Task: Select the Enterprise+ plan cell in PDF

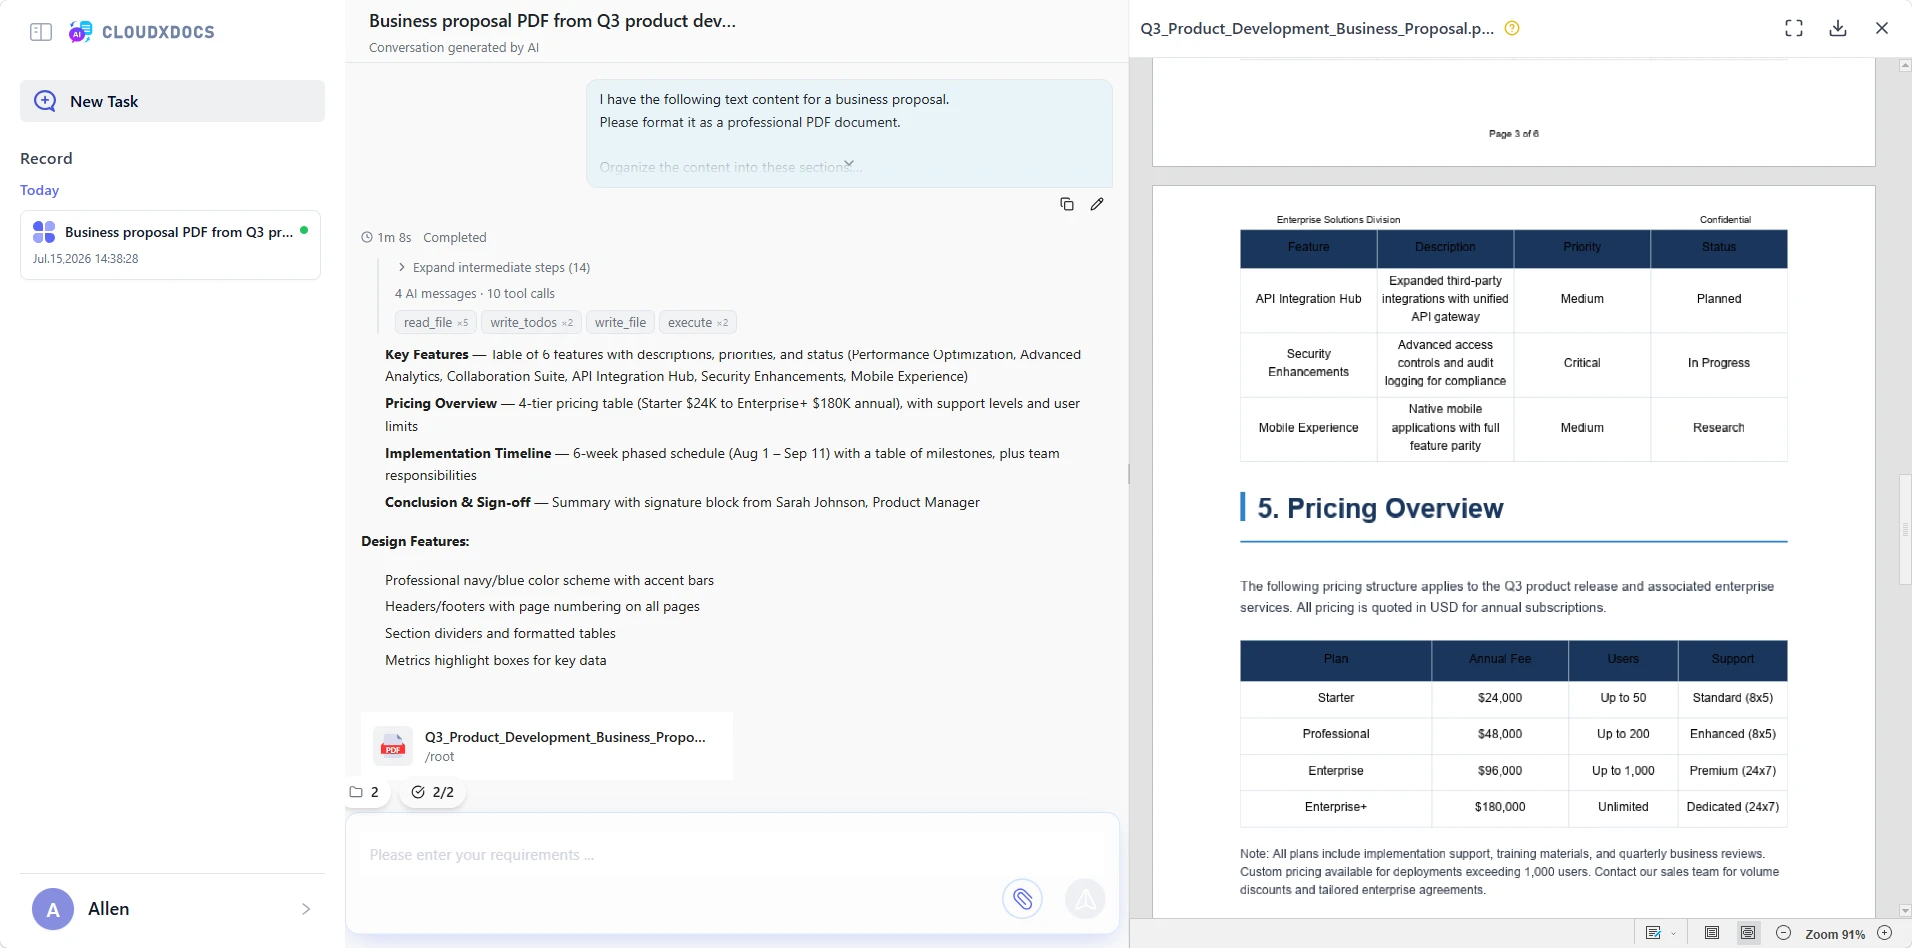Action: [1336, 807]
